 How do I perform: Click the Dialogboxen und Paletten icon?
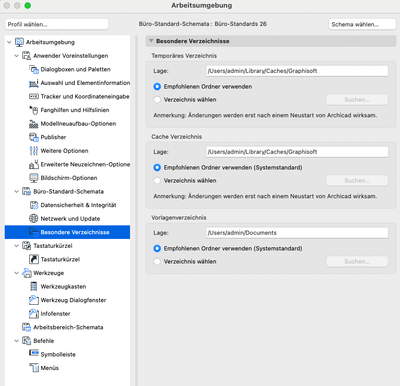coord(34,69)
